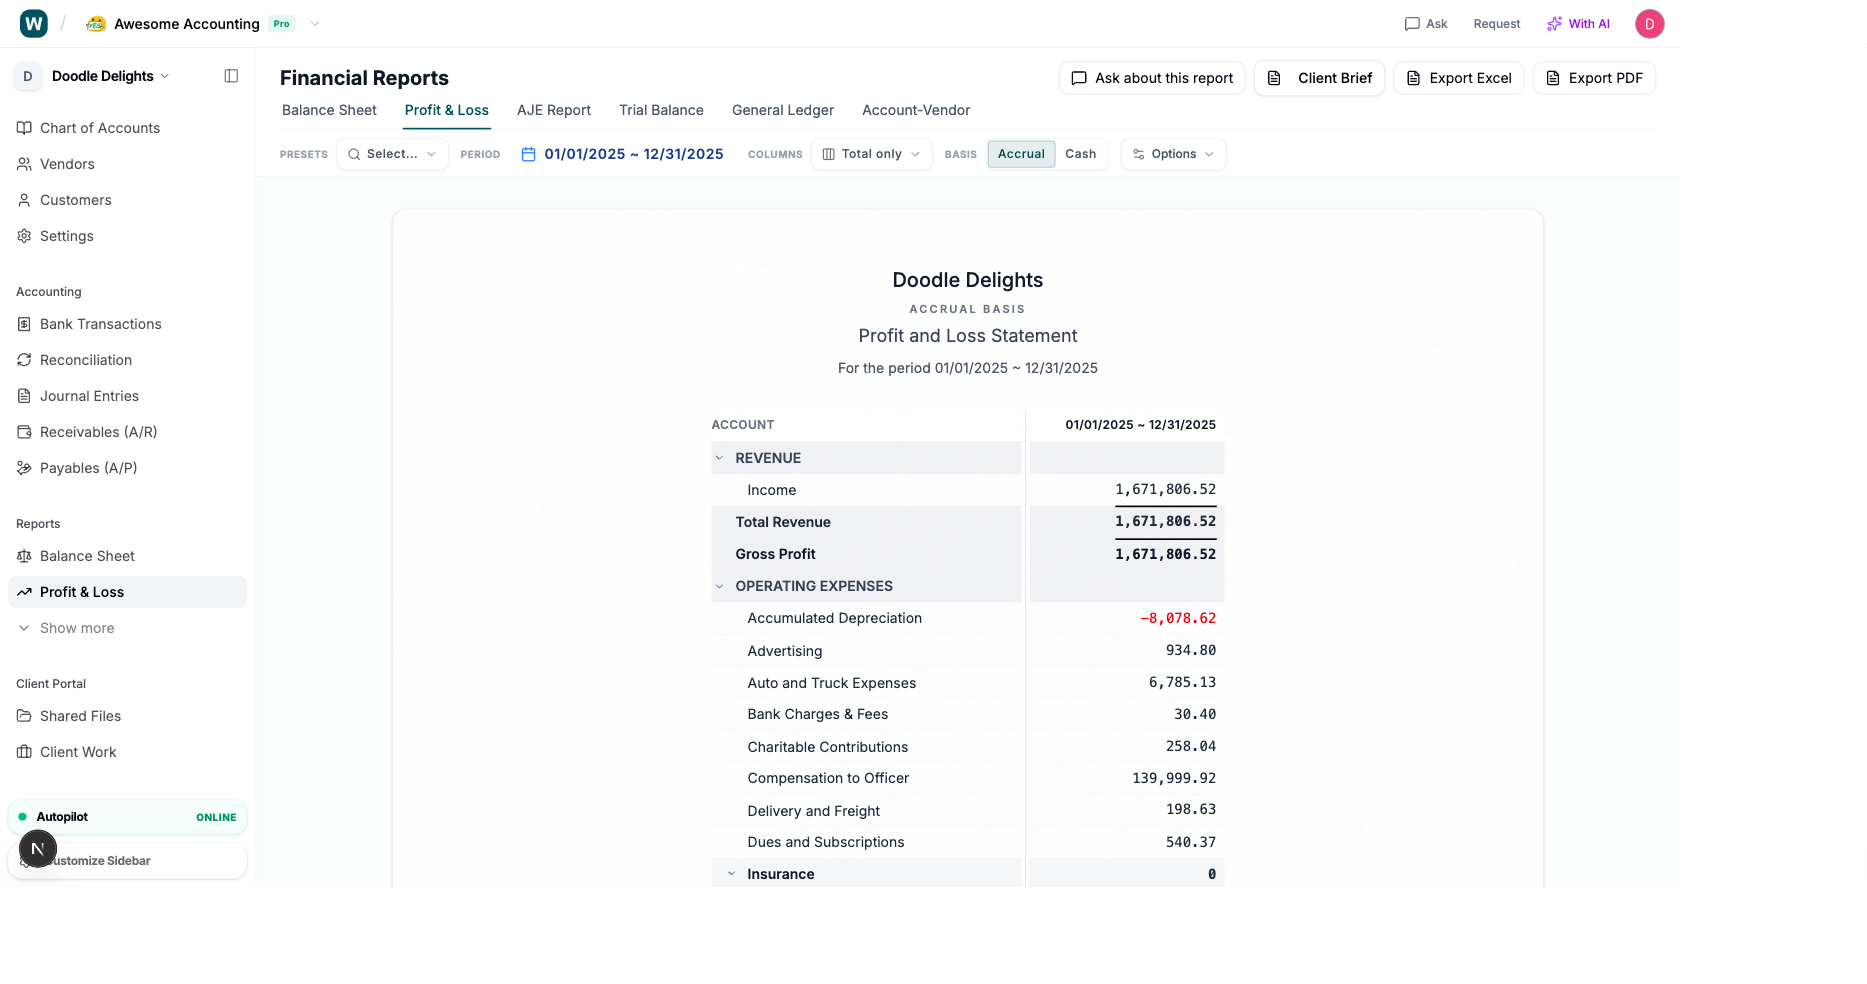
Task: Collapse the Operating Expenses section
Action: pos(719,586)
